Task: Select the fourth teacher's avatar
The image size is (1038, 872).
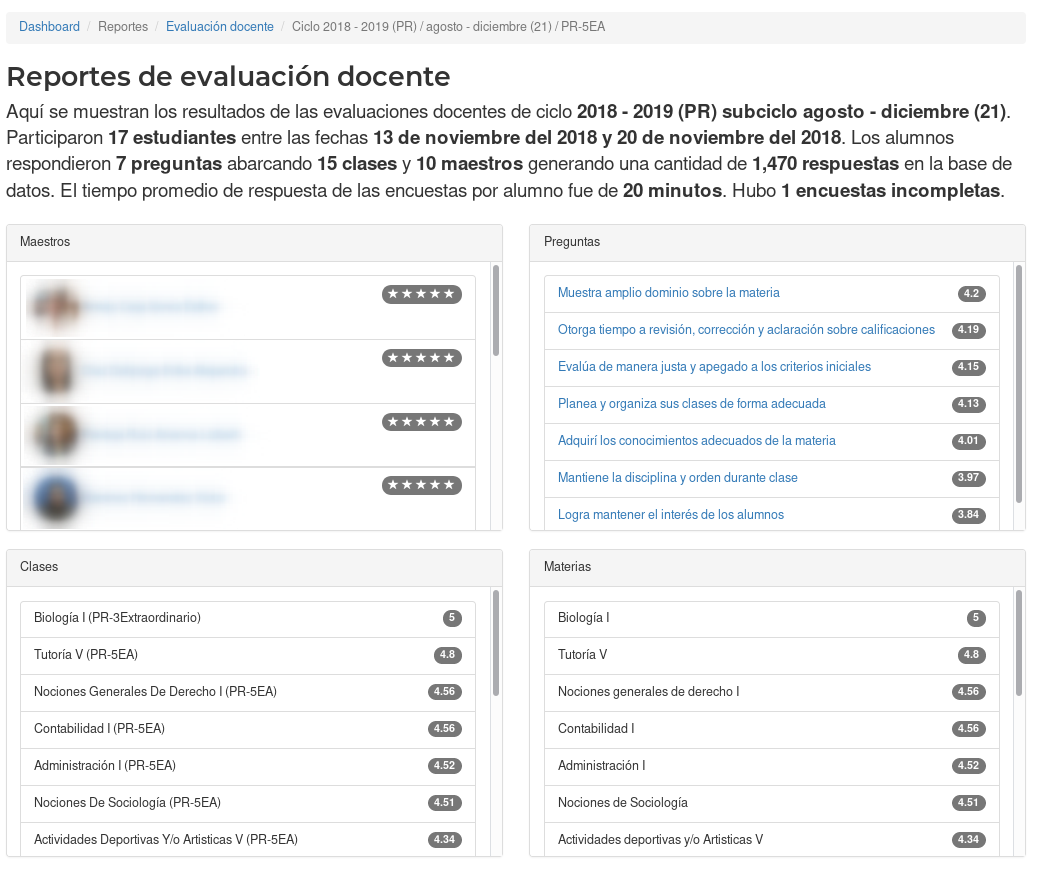Action: pyautogui.click(x=55, y=497)
